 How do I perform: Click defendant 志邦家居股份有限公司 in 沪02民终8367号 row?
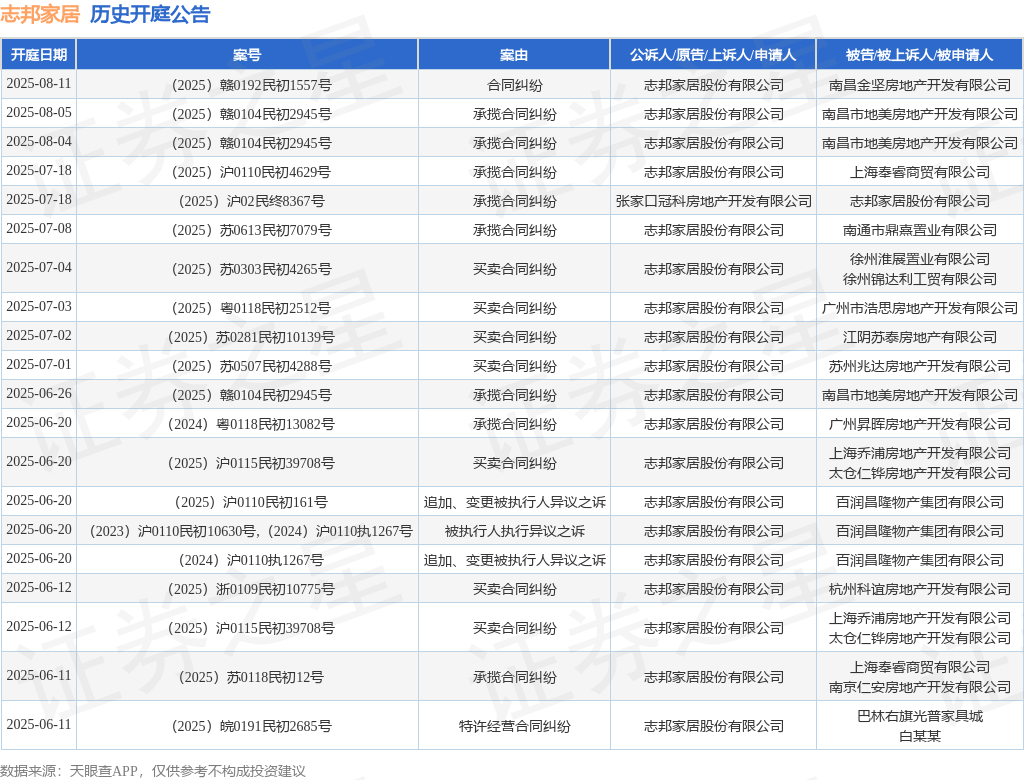coord(920,201)
